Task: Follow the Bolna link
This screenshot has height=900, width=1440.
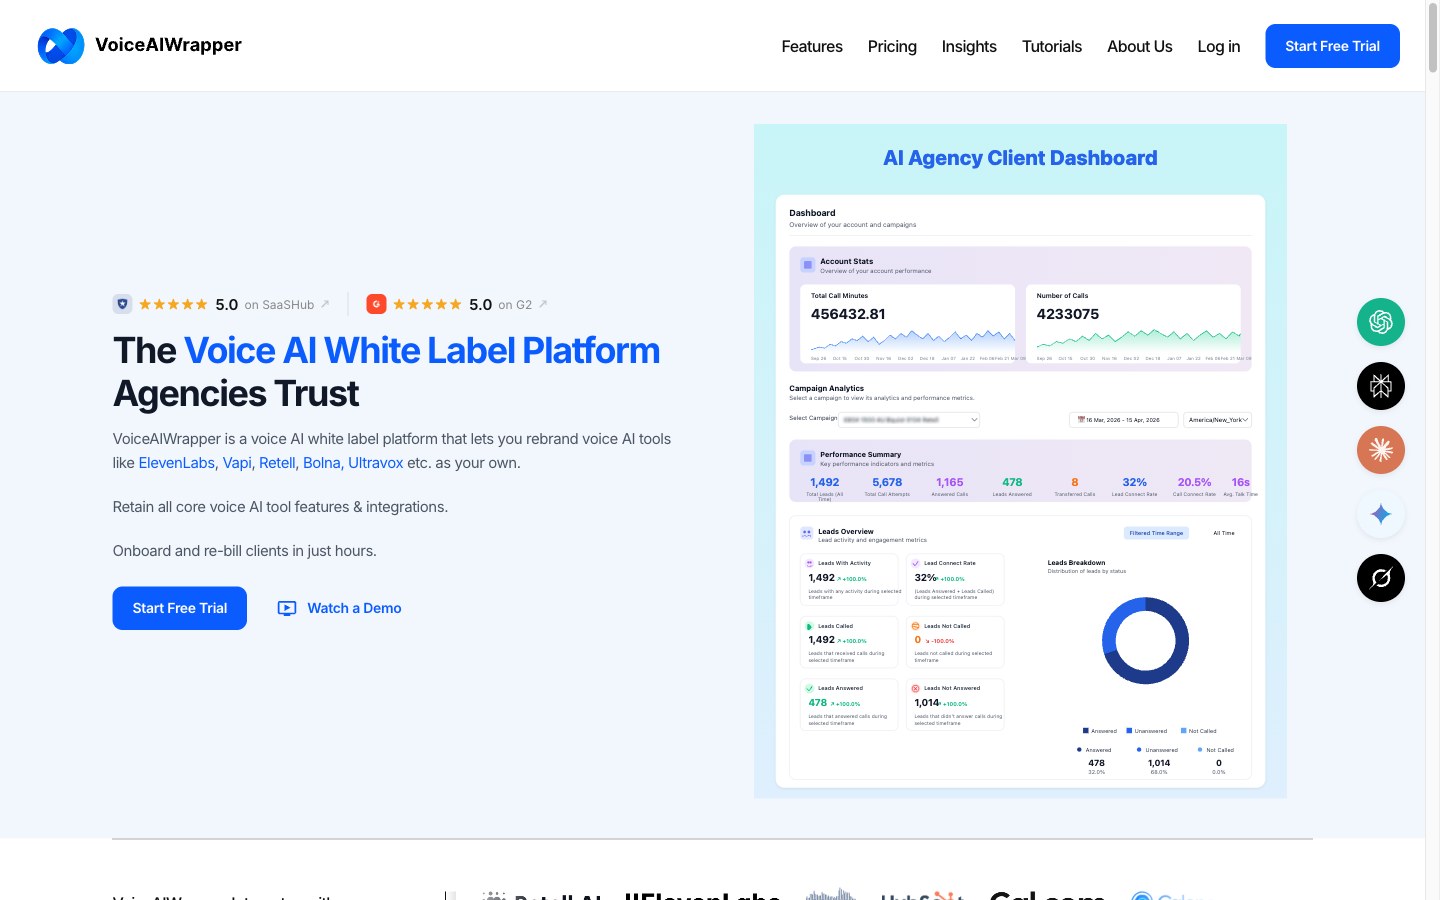Action: coord(321,463)
